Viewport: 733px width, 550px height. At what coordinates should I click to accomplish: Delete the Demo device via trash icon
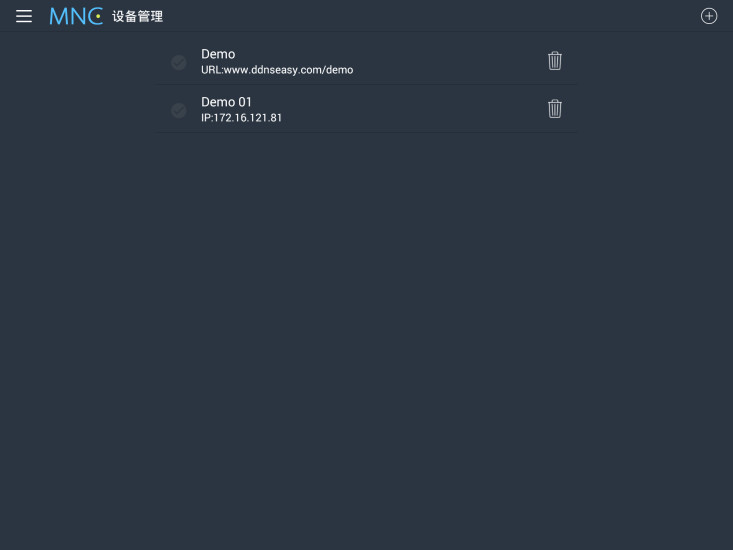[554, 61]
